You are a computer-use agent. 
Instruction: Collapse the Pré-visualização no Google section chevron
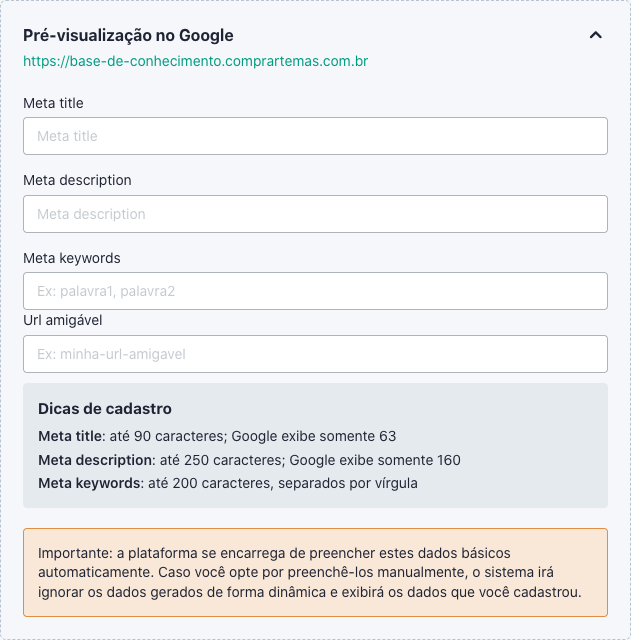coord(596,35)
